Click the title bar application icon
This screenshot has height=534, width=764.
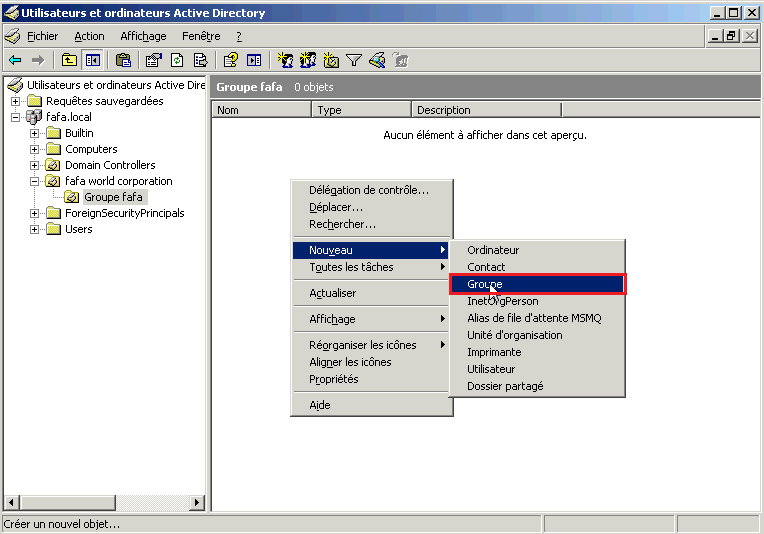11,13
